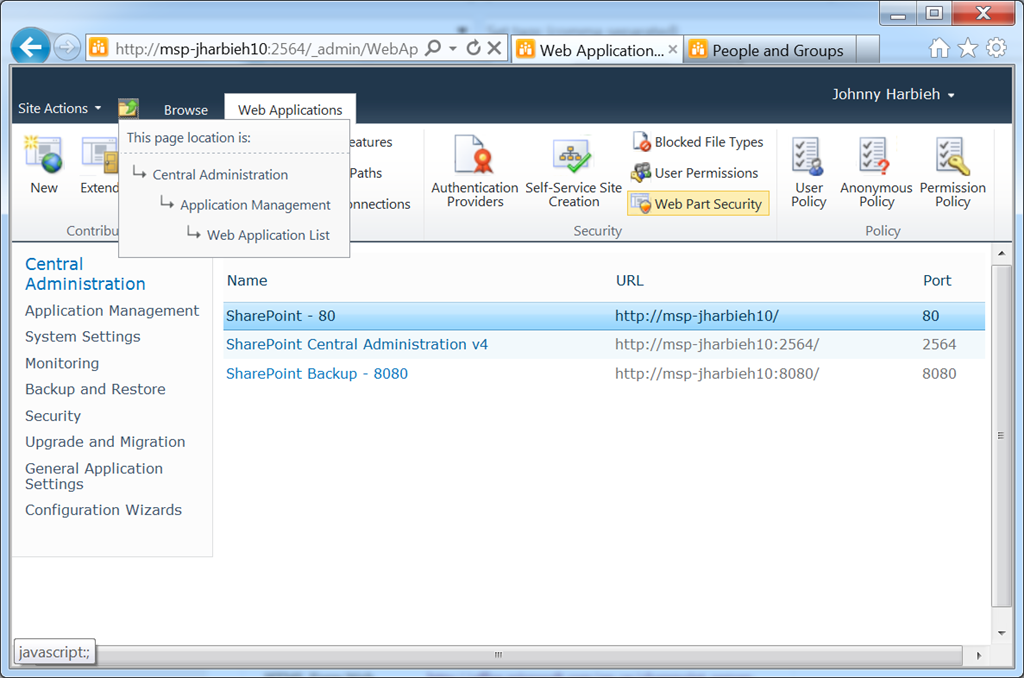Expand the Site Actions menu
This screenshot has height=678, width=1024.
[60, 108]
